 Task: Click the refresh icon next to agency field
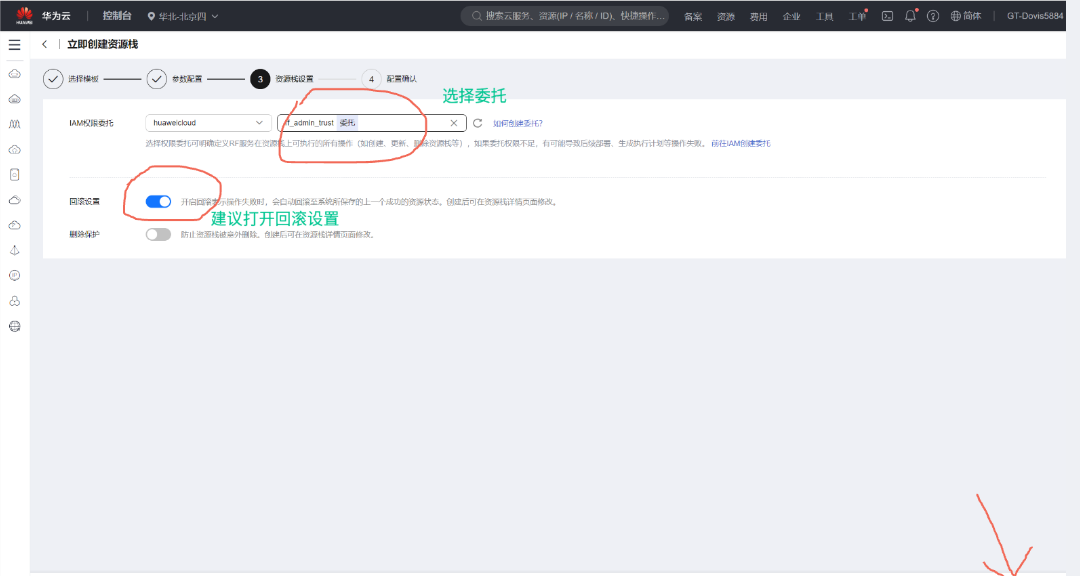click(x=478, y=123)
